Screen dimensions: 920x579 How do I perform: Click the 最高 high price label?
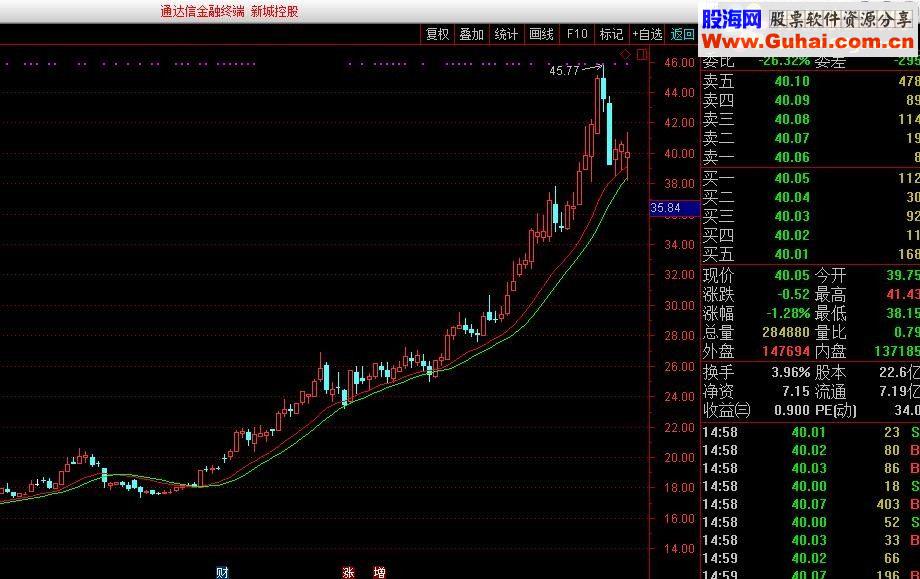(x=830, y=294)
